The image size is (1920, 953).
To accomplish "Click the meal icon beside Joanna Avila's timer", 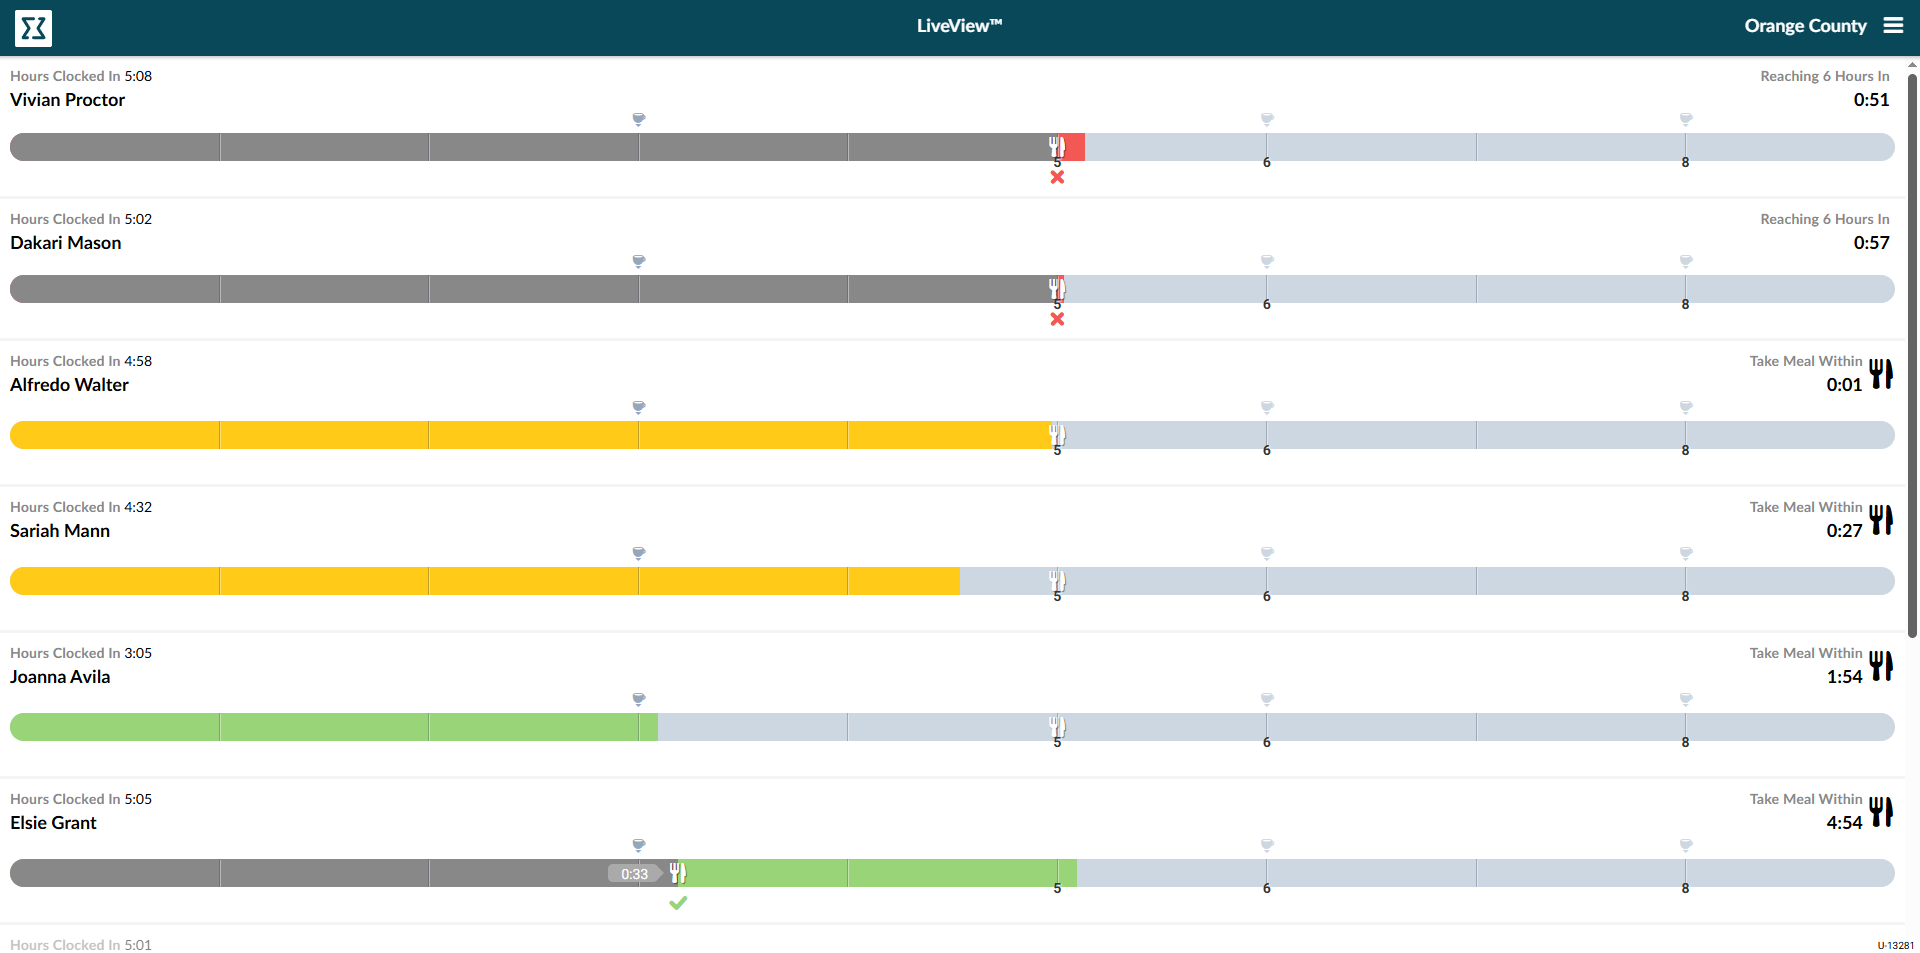I will (x=1881, y=666).
